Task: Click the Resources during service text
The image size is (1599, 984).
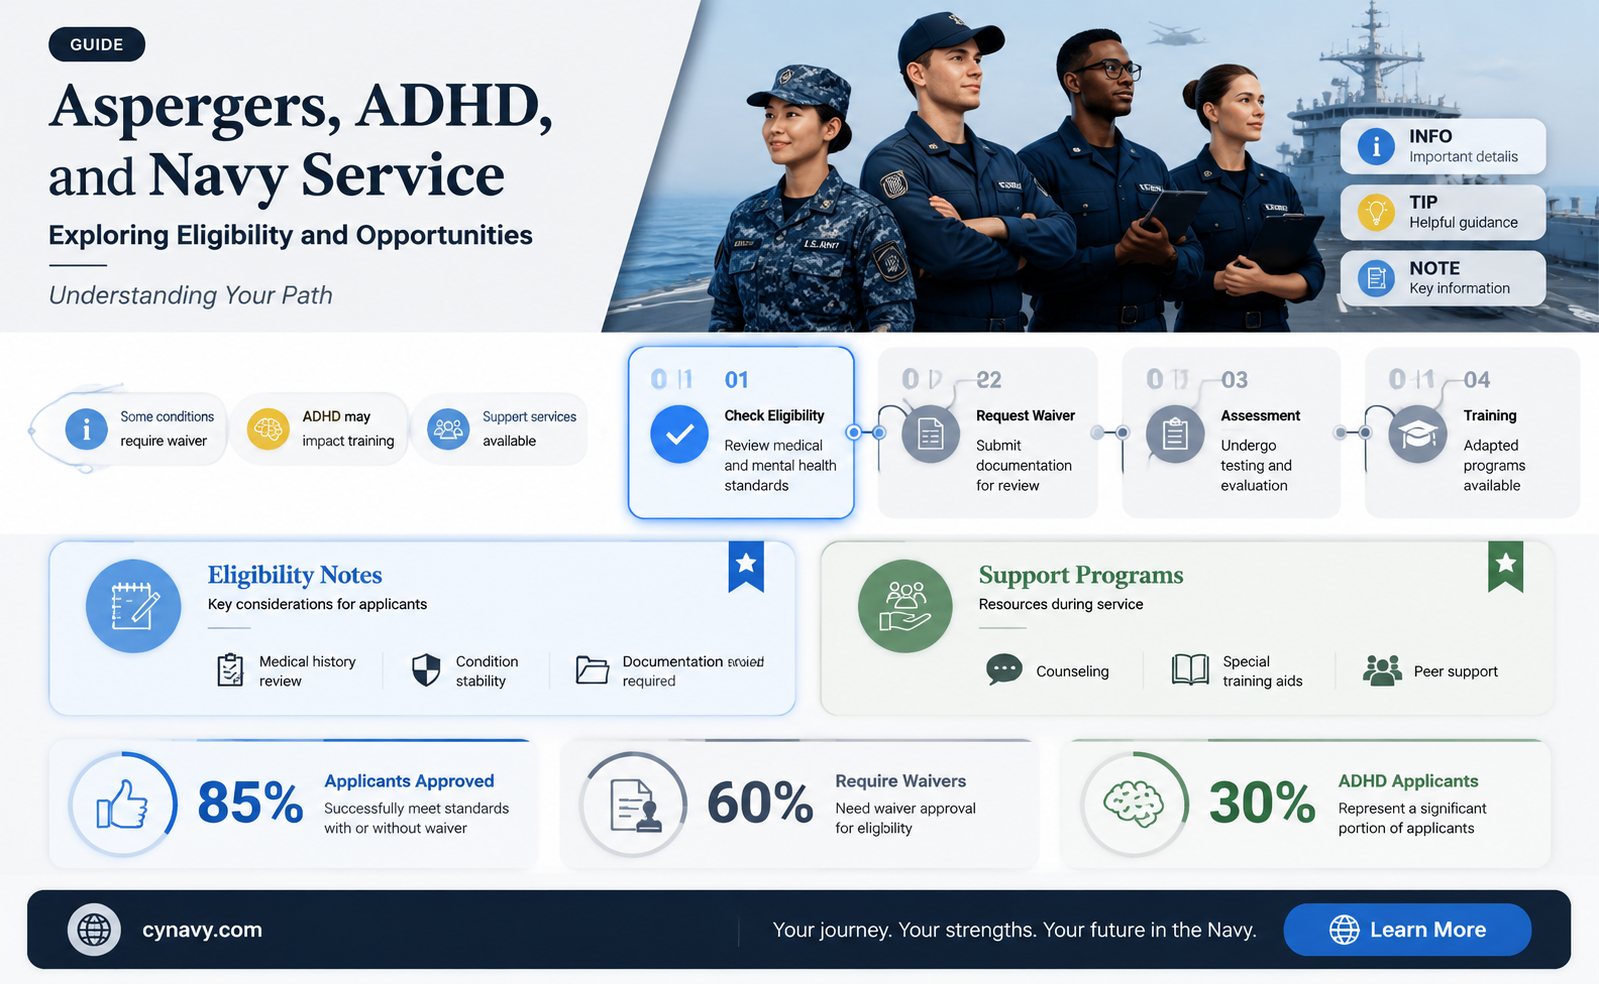Action: coord(1061,604)
